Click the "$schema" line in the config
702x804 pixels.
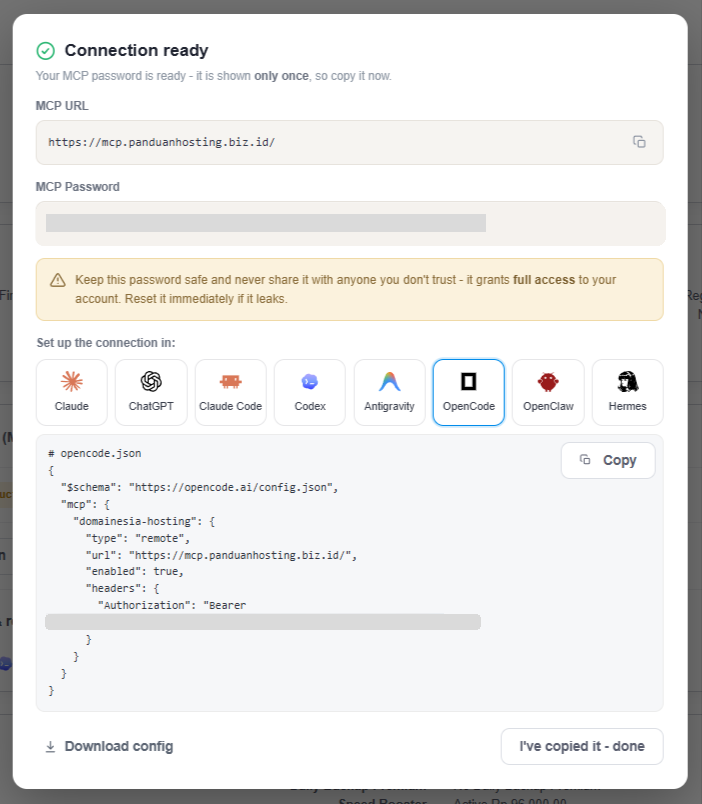(x=199, y=487)
